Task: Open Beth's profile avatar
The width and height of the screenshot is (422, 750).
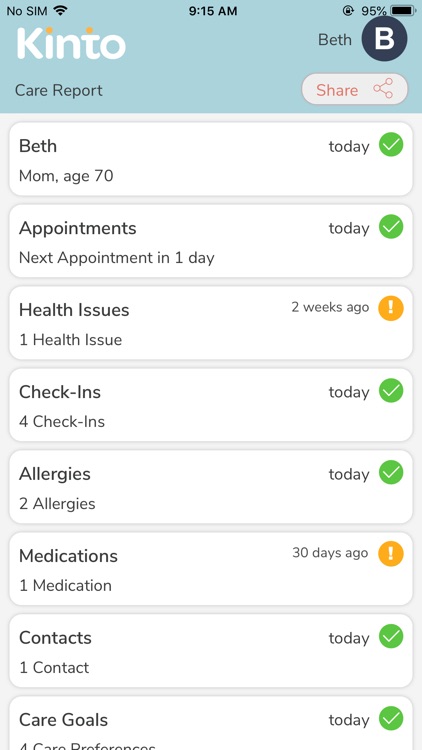Action: [x=384, y=39]
